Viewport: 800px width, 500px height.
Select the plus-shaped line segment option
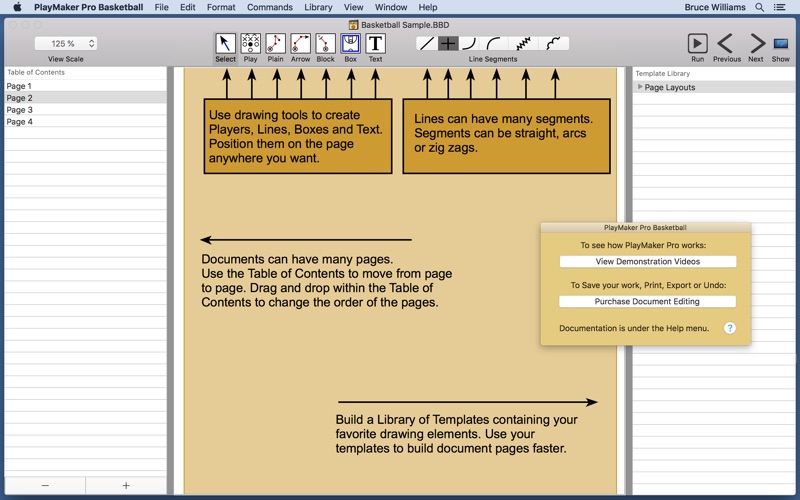[448, 44]
